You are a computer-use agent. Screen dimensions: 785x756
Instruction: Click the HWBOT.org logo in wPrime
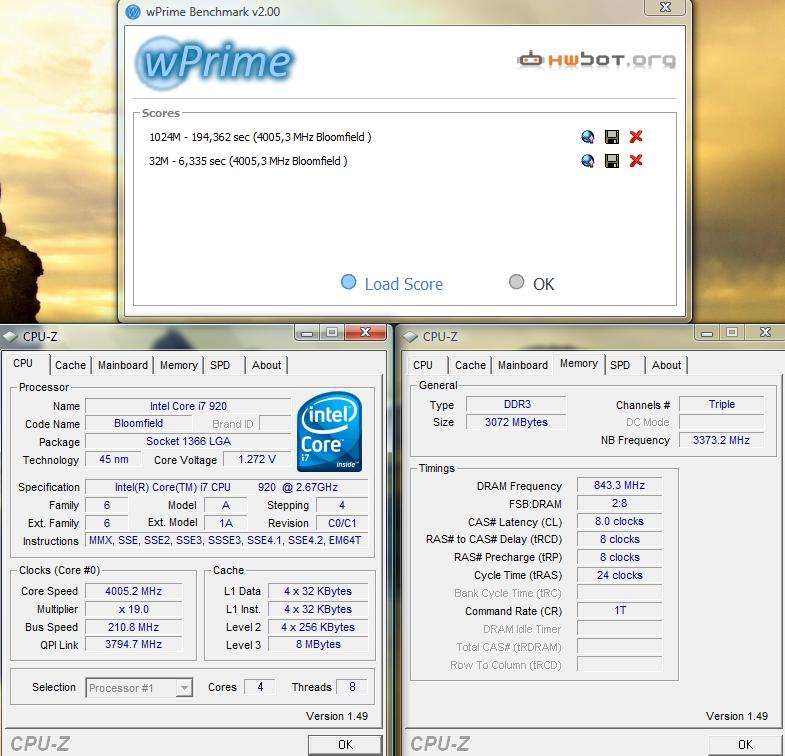click(596, 60)
